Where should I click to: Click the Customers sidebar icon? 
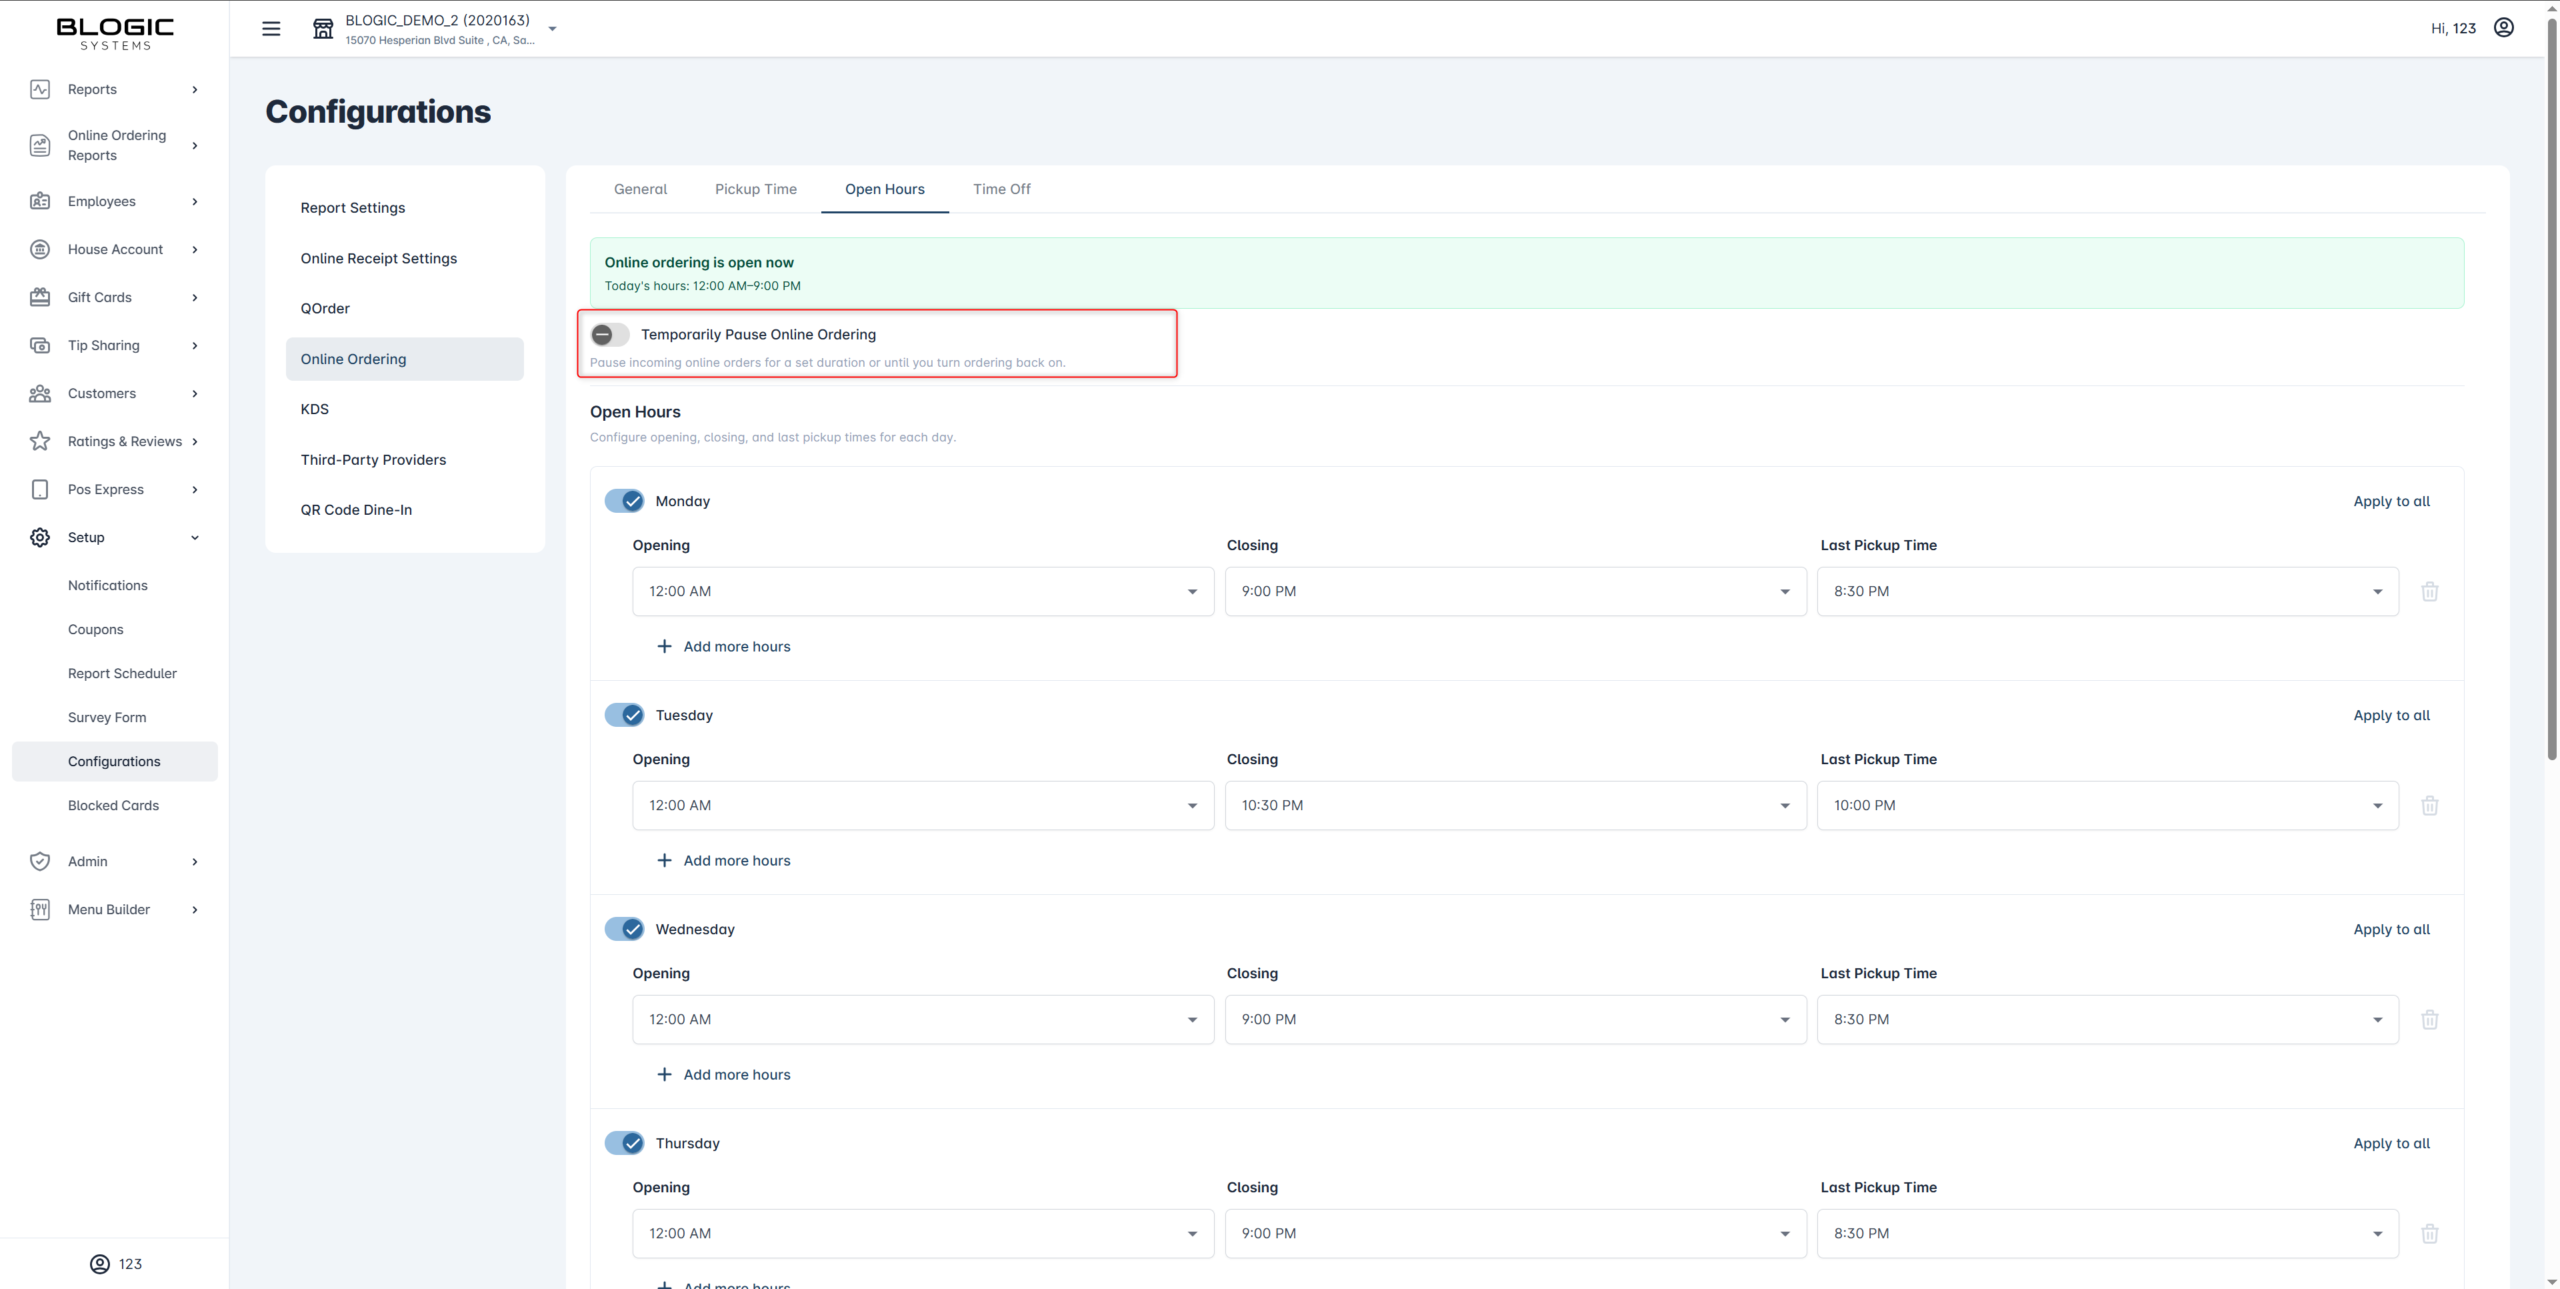40,393
